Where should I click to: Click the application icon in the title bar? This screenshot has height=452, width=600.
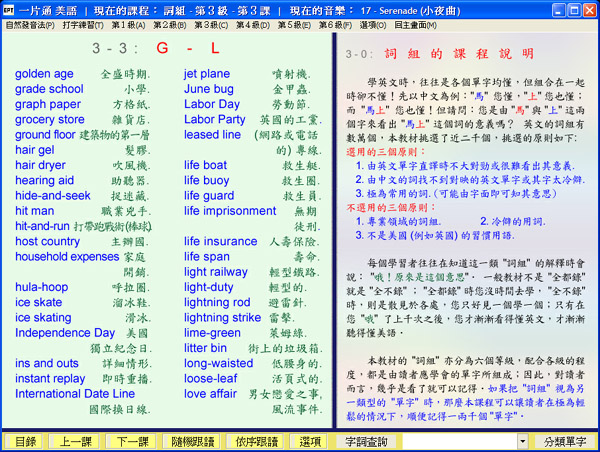point(9,8)
